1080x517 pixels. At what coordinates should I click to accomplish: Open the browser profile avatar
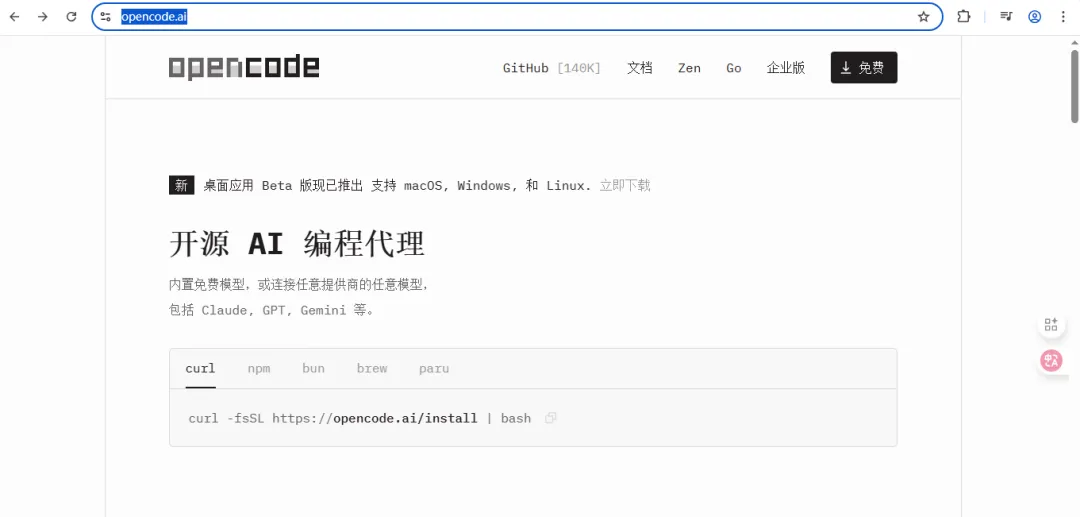coord(1035,17)
